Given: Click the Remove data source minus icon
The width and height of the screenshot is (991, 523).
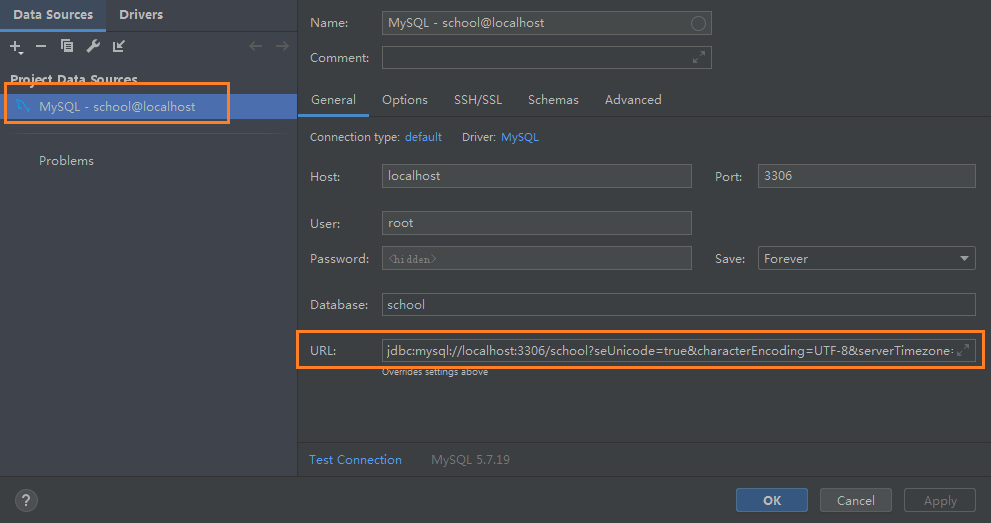Looking at the screenshot, I should coord(41,46).
